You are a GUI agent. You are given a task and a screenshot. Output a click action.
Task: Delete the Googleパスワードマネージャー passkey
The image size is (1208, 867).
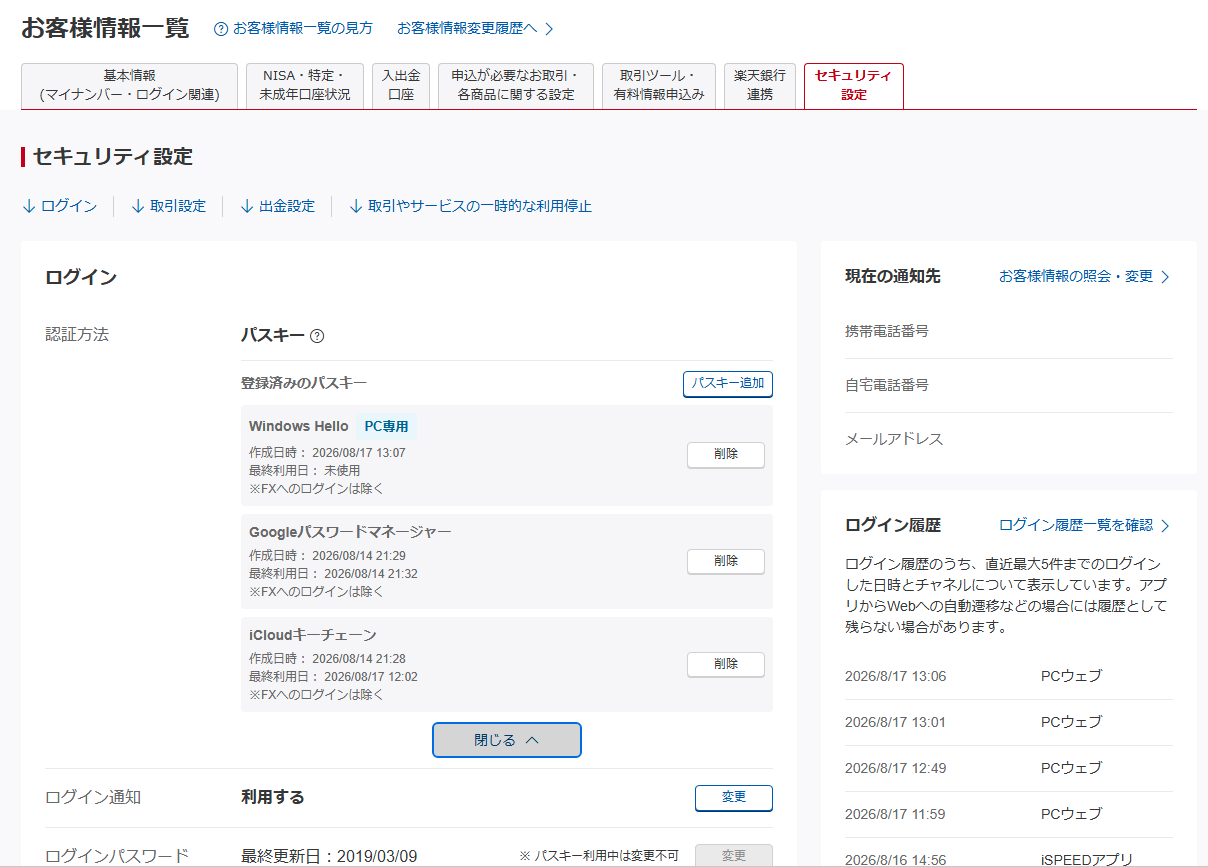pyautogui.click(x=726, y=561)
